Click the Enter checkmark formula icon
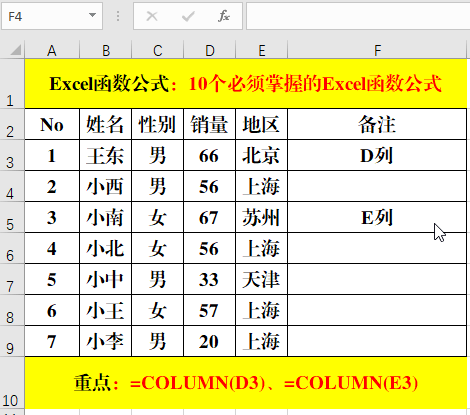The height and width of the screenshot is (415, 470). click(x=188, y=16)
